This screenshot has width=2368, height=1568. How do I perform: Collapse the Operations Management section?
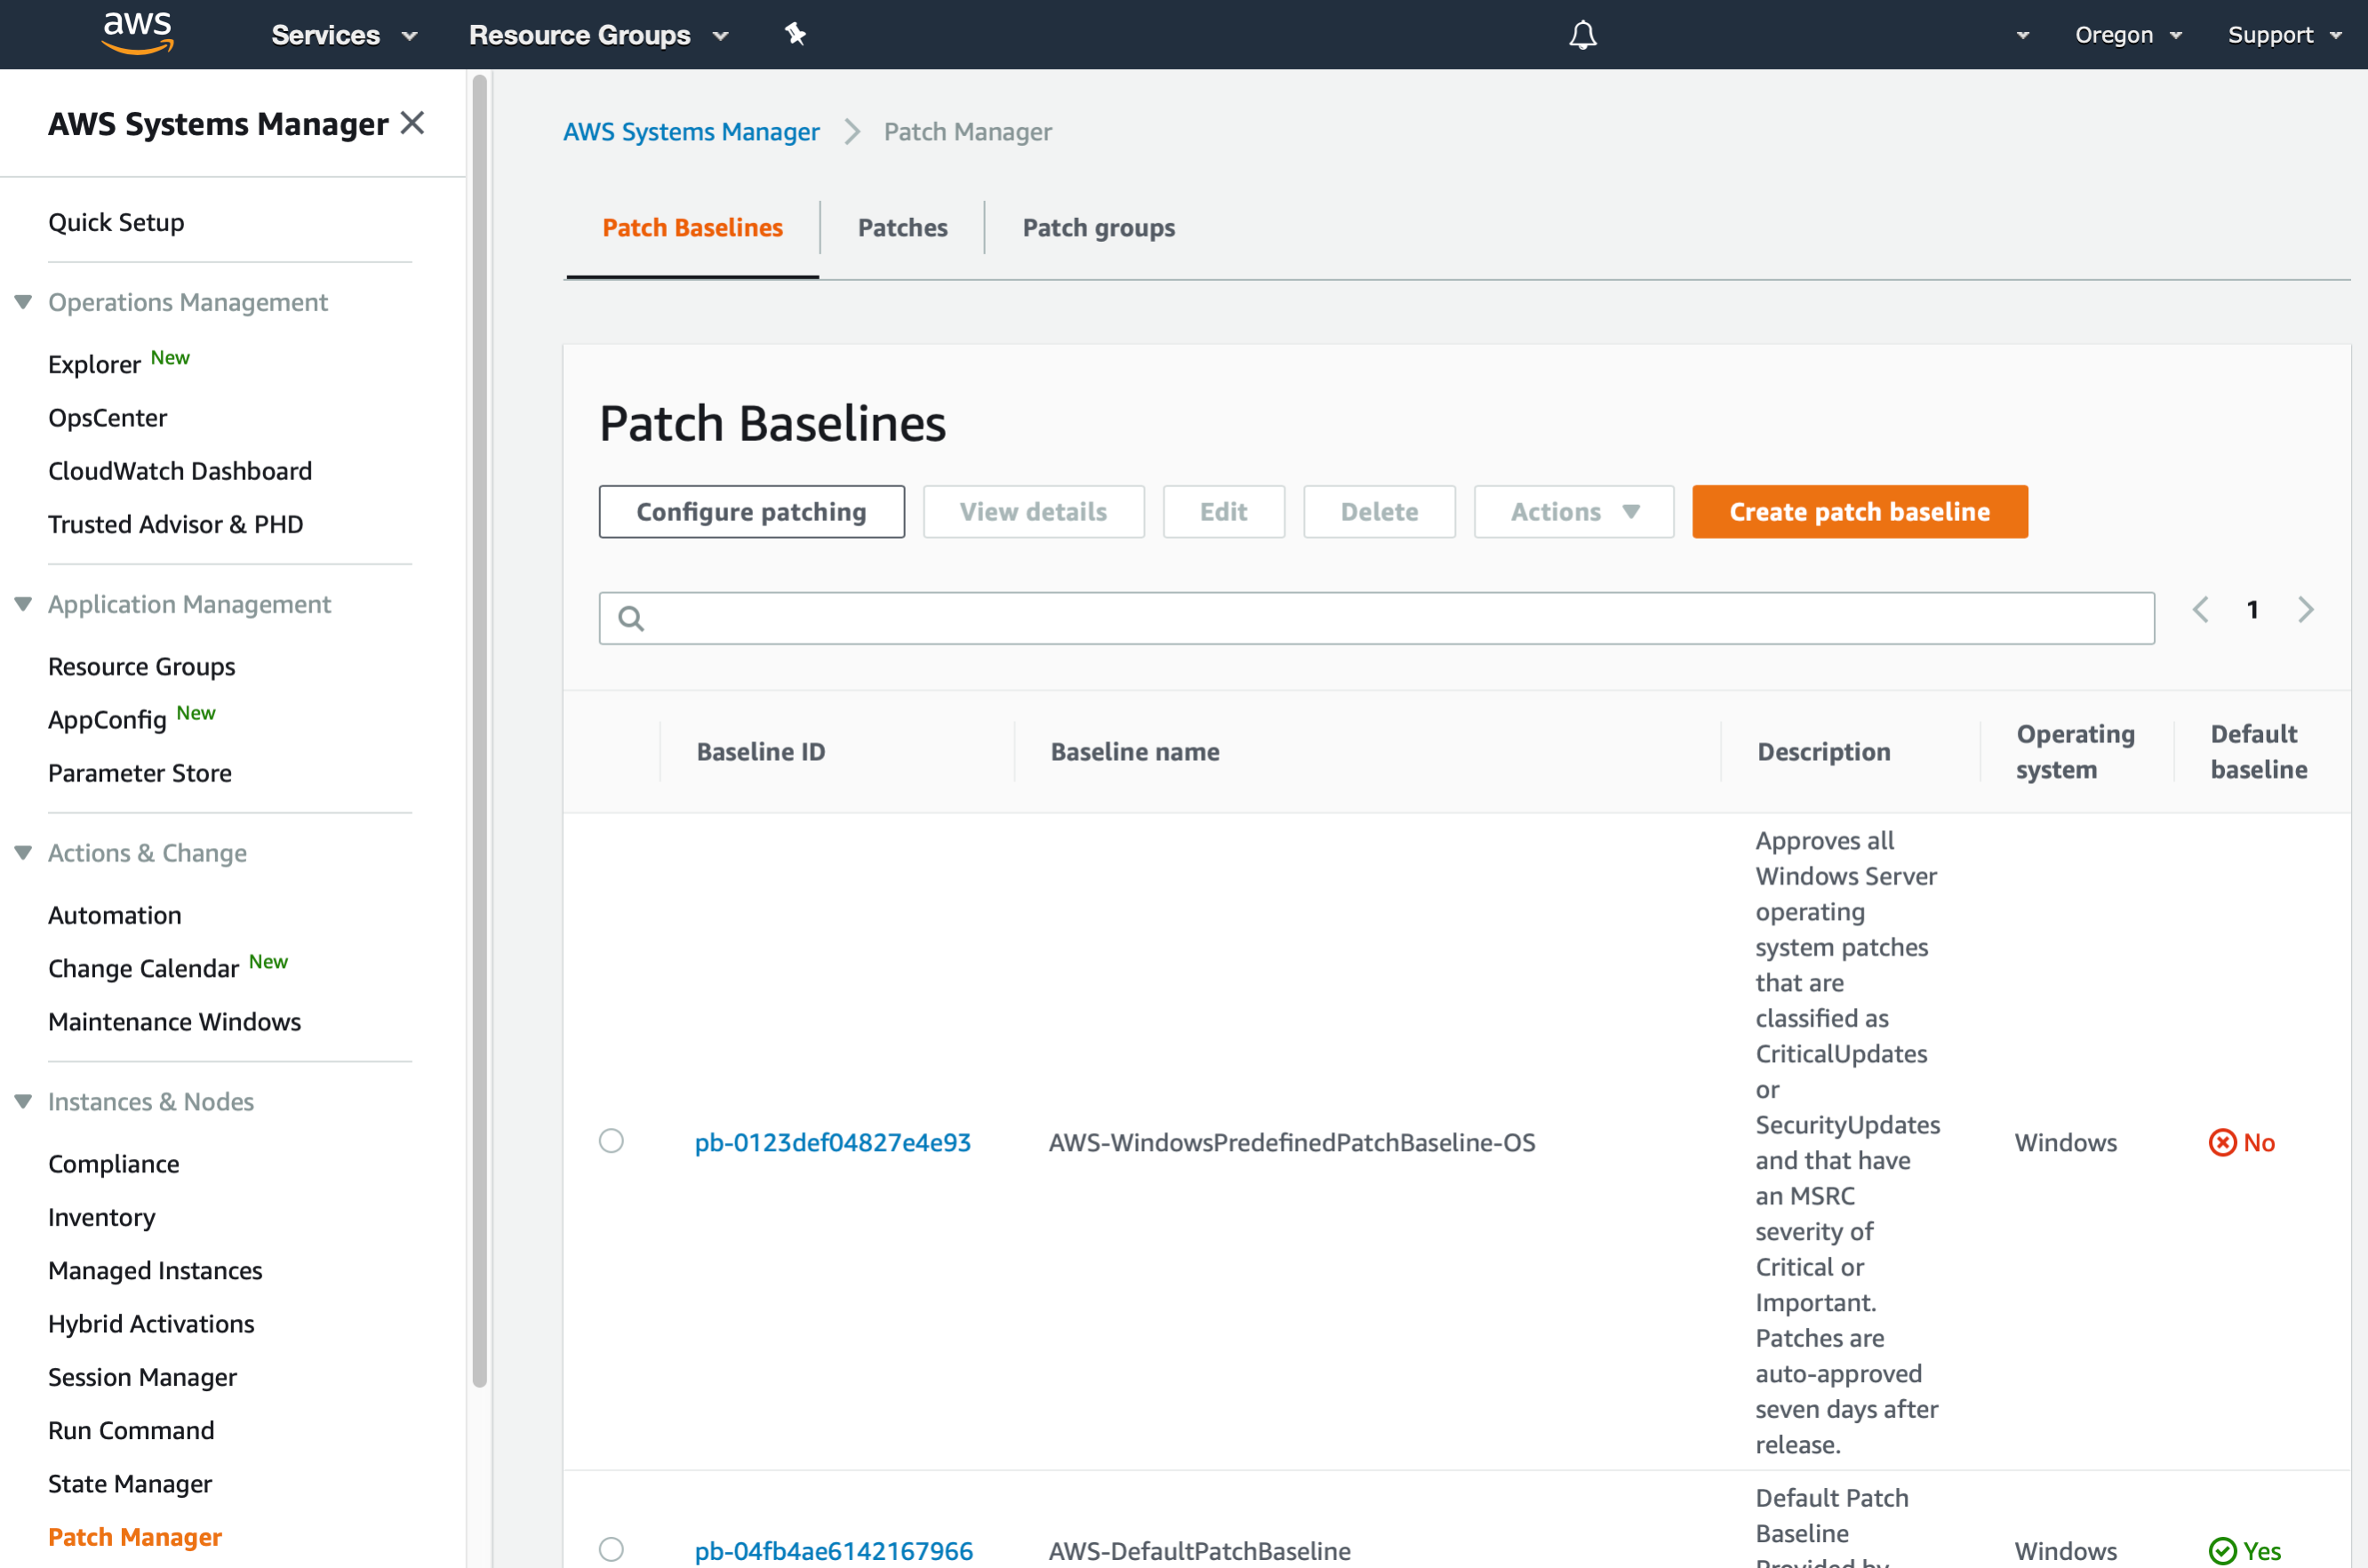[22, 302]
